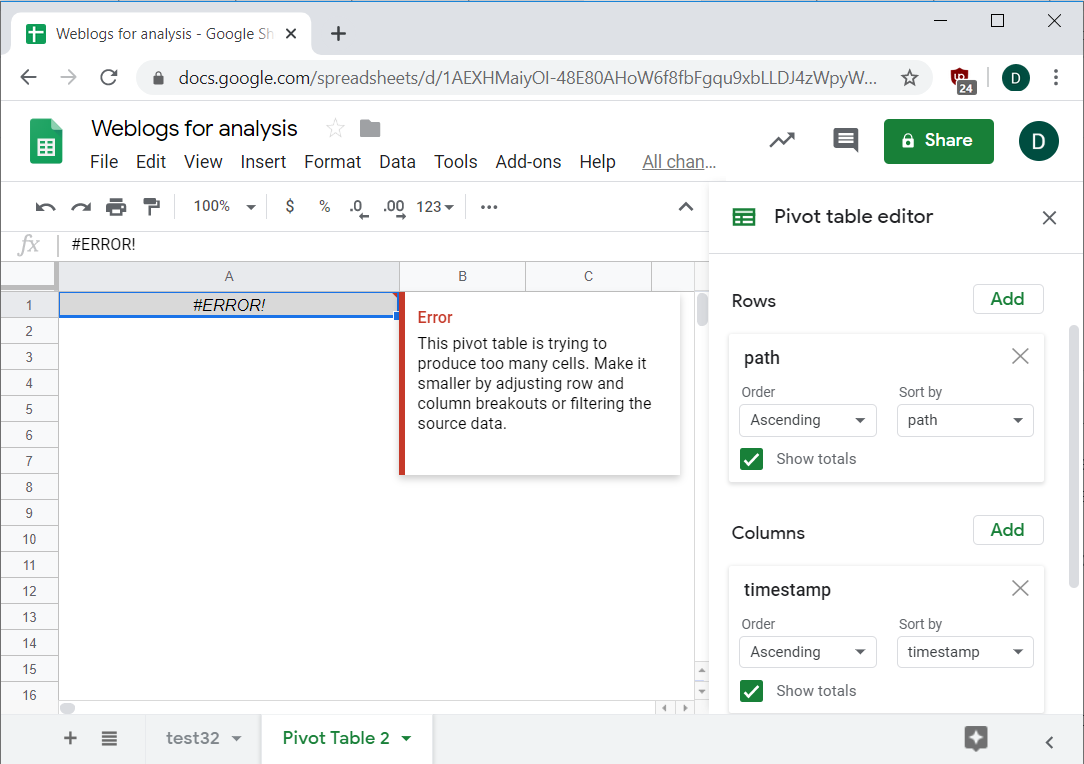Open the Explore button at bottom right
1084x764 pixels.
[976, 739]
